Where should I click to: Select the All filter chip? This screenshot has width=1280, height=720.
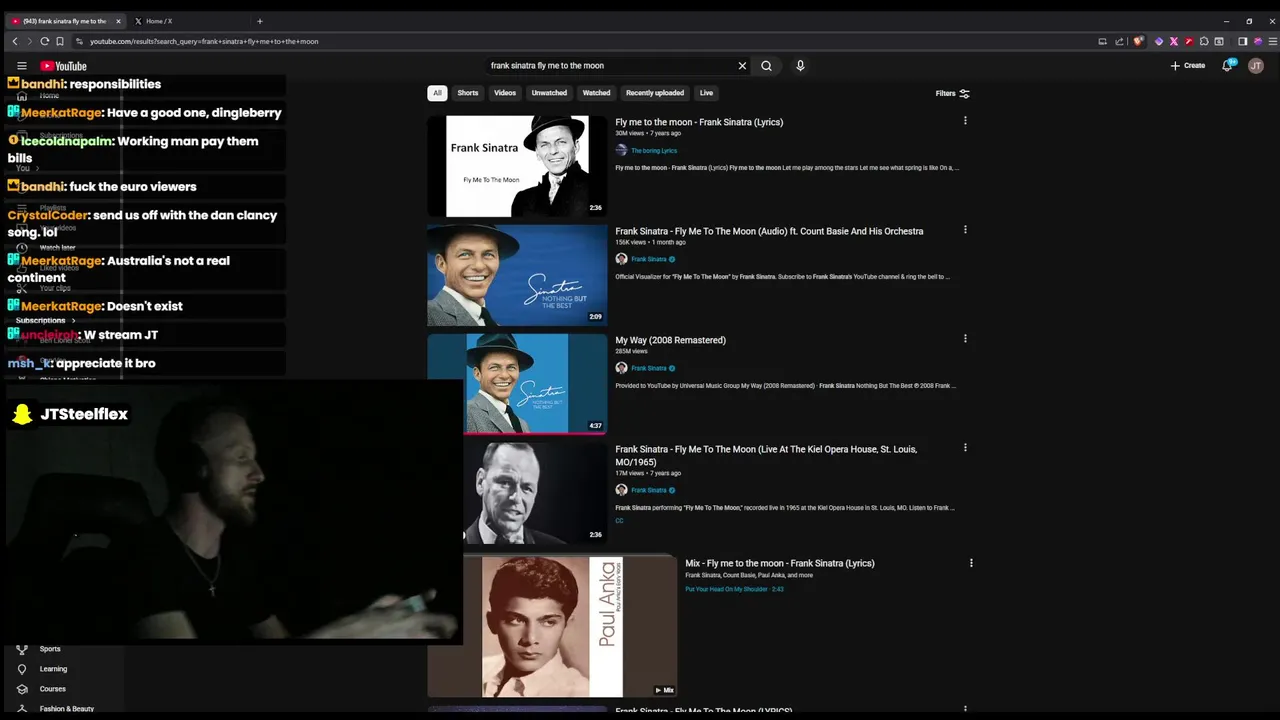pos(437,93)
